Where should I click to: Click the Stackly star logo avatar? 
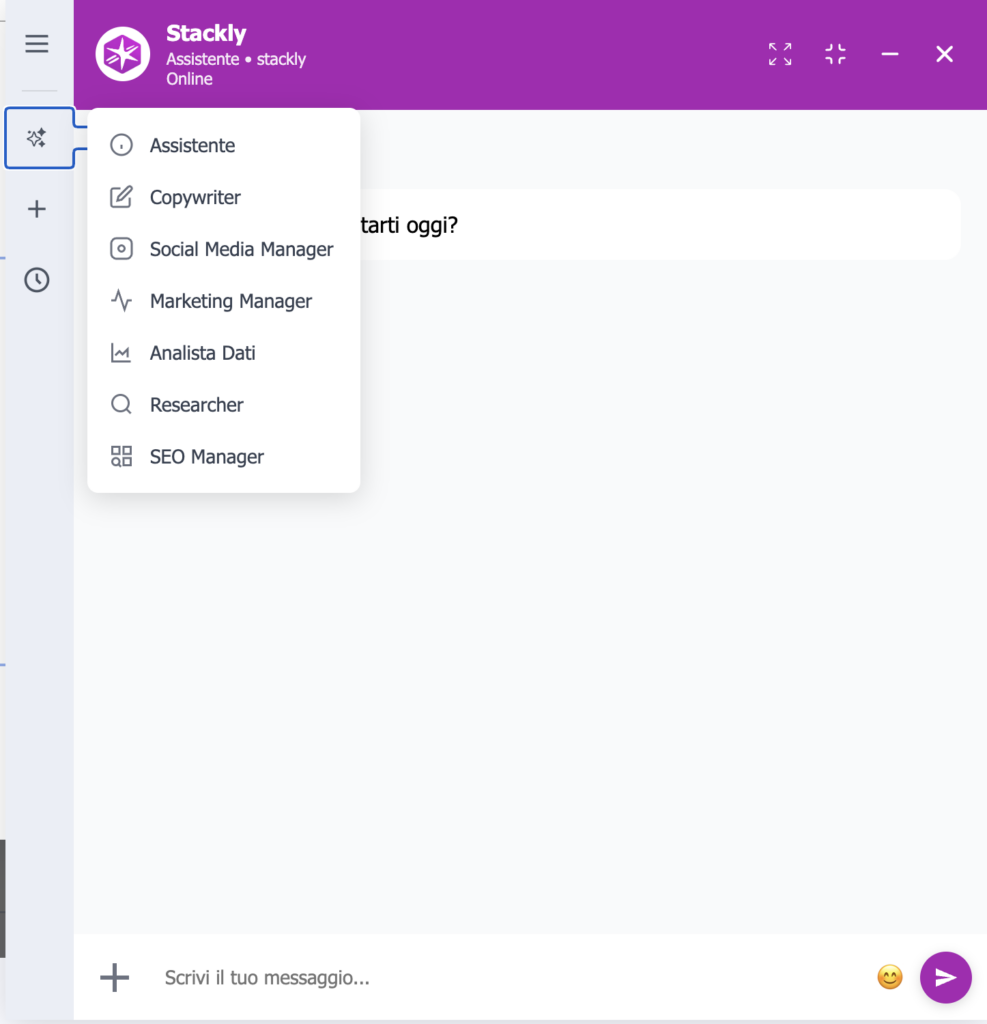(123, 54)
